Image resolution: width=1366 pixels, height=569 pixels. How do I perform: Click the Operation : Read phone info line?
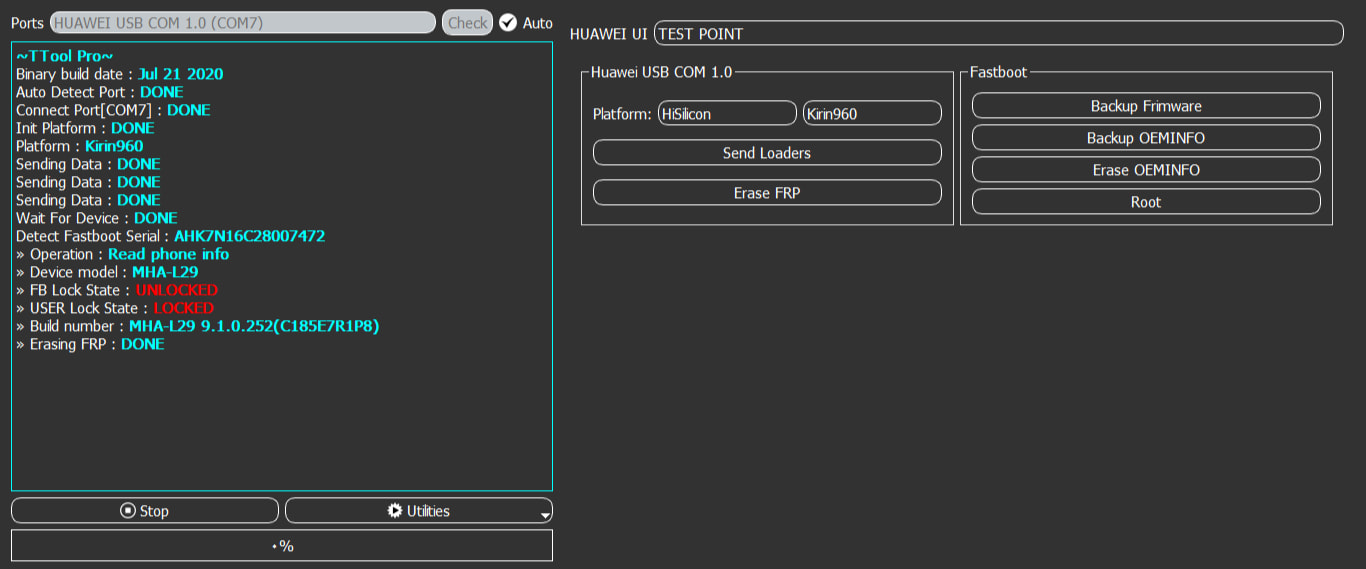click(x=122, y=254)
